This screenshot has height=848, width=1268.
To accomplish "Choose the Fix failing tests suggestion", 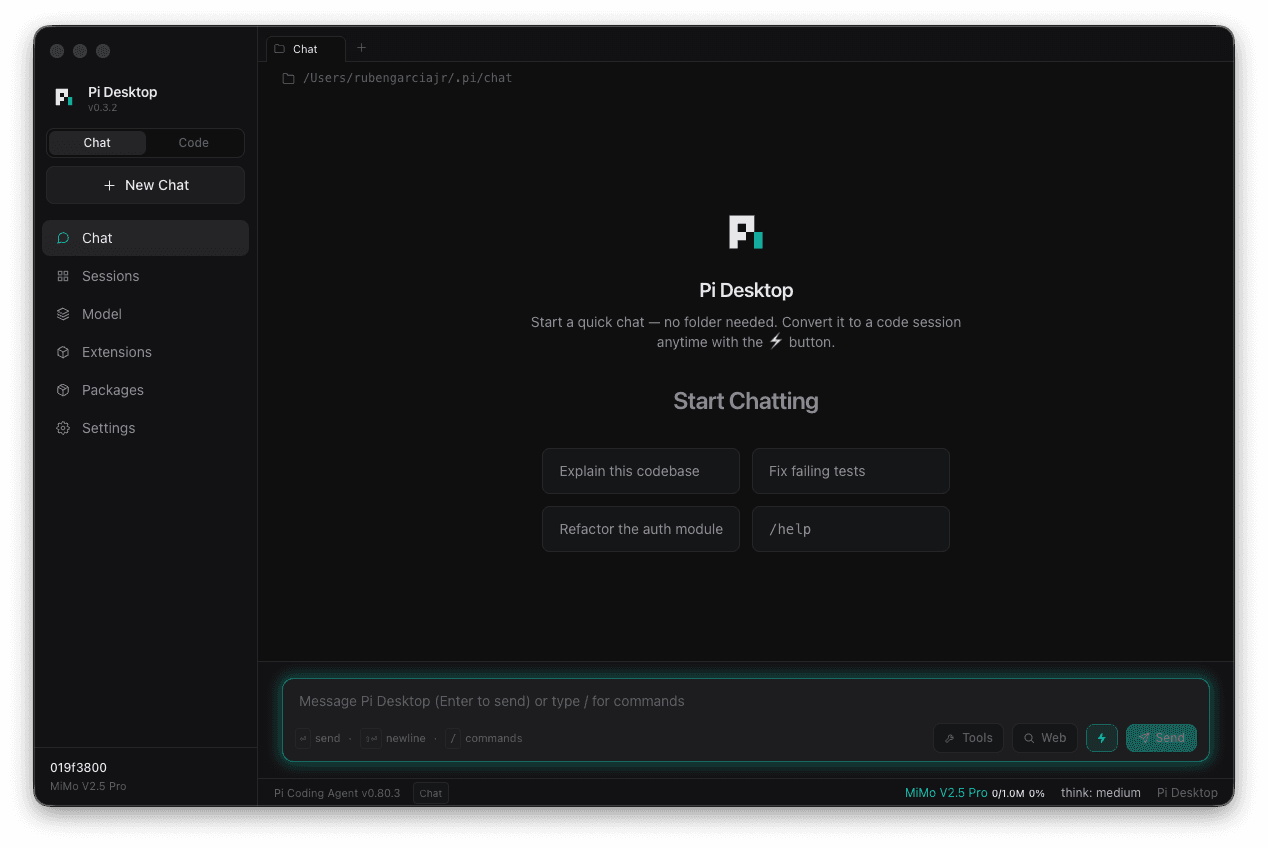I will tap(851, 471).
